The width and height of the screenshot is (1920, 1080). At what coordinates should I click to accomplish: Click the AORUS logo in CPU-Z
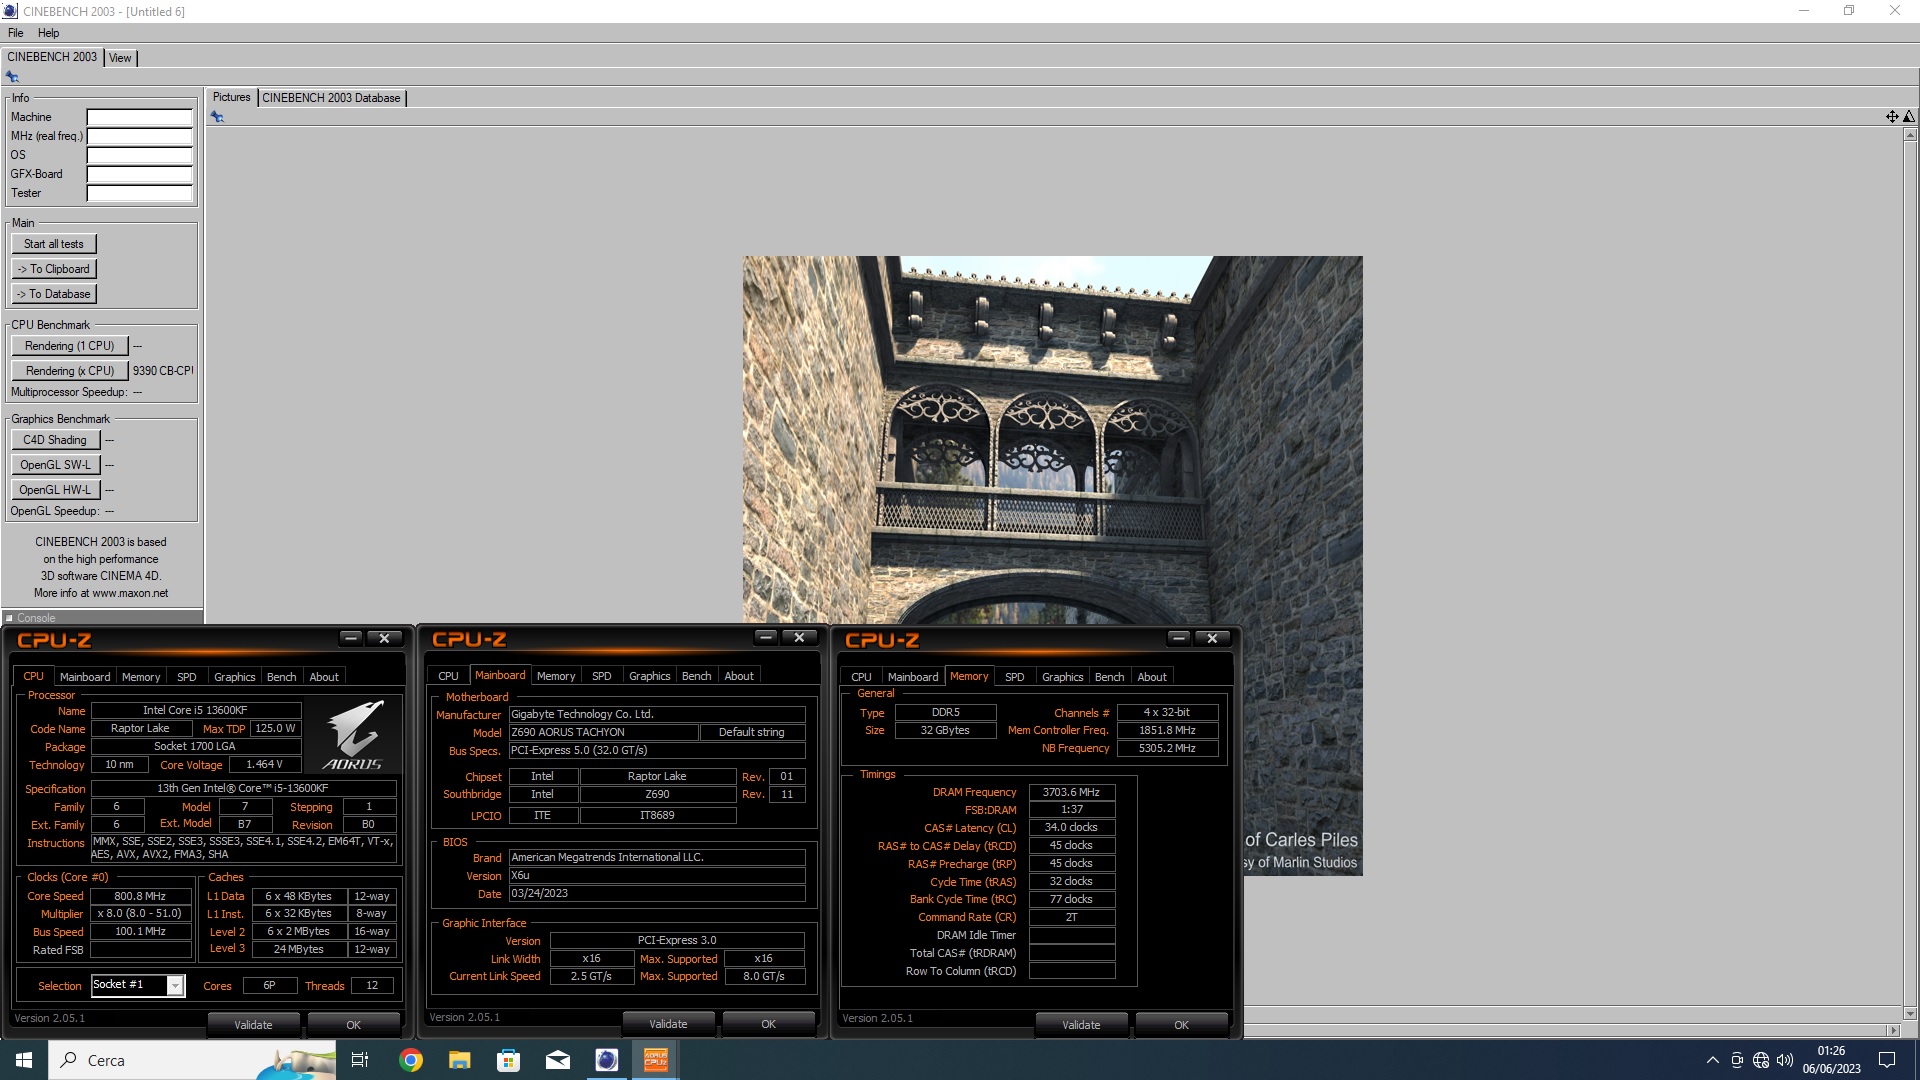(353, 735)
